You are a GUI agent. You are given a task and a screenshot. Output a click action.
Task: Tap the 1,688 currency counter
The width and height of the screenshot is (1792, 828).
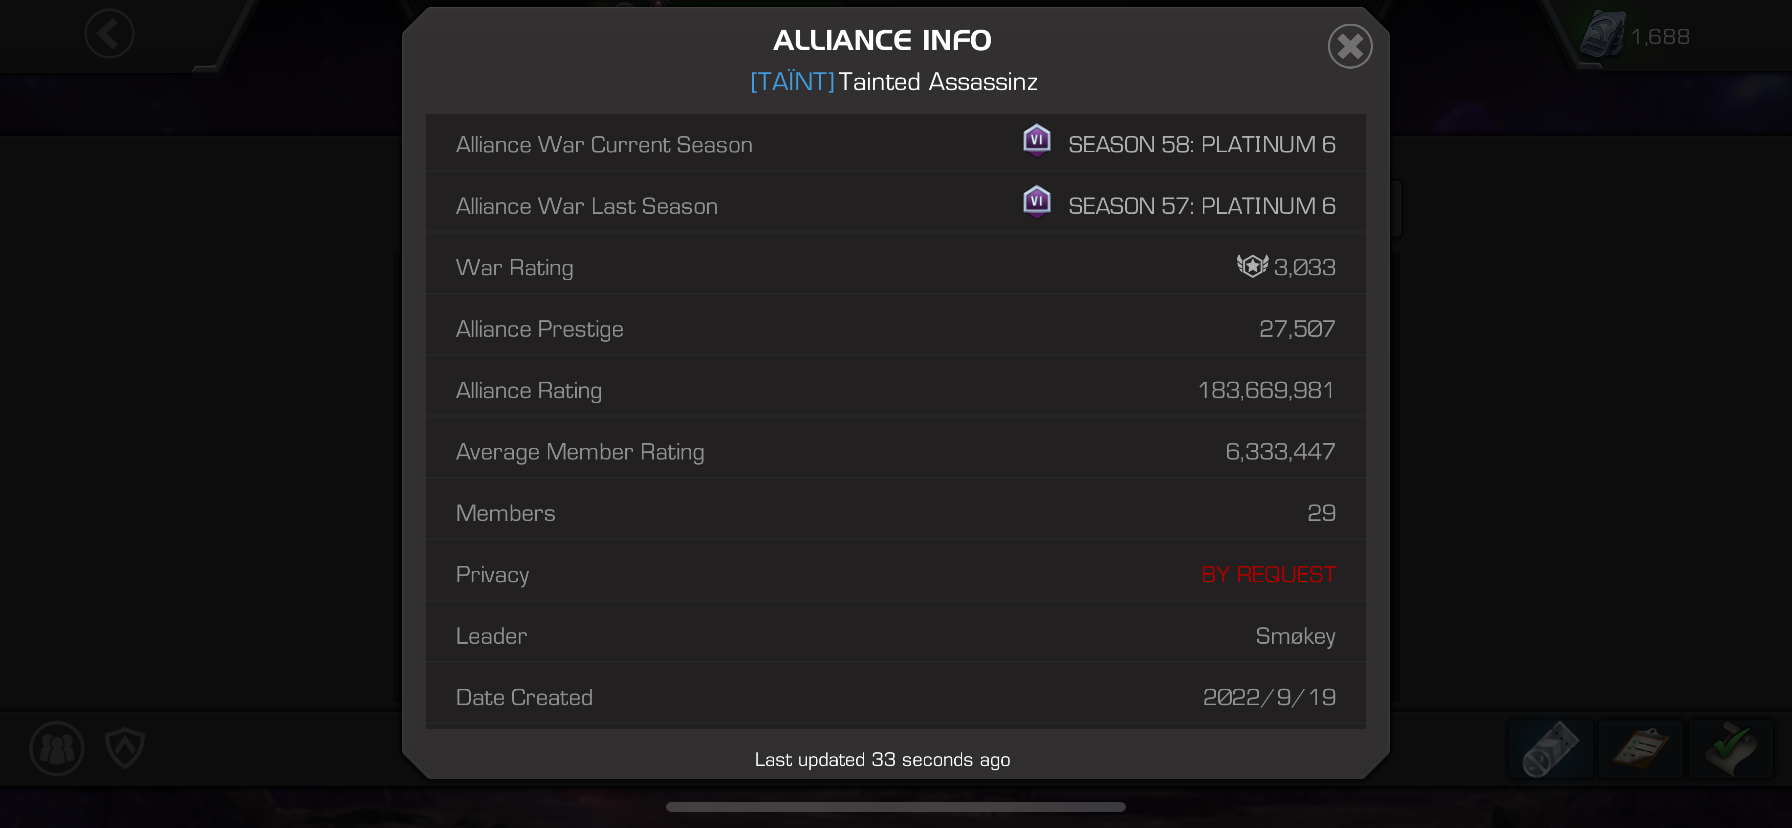[1635, 36]
